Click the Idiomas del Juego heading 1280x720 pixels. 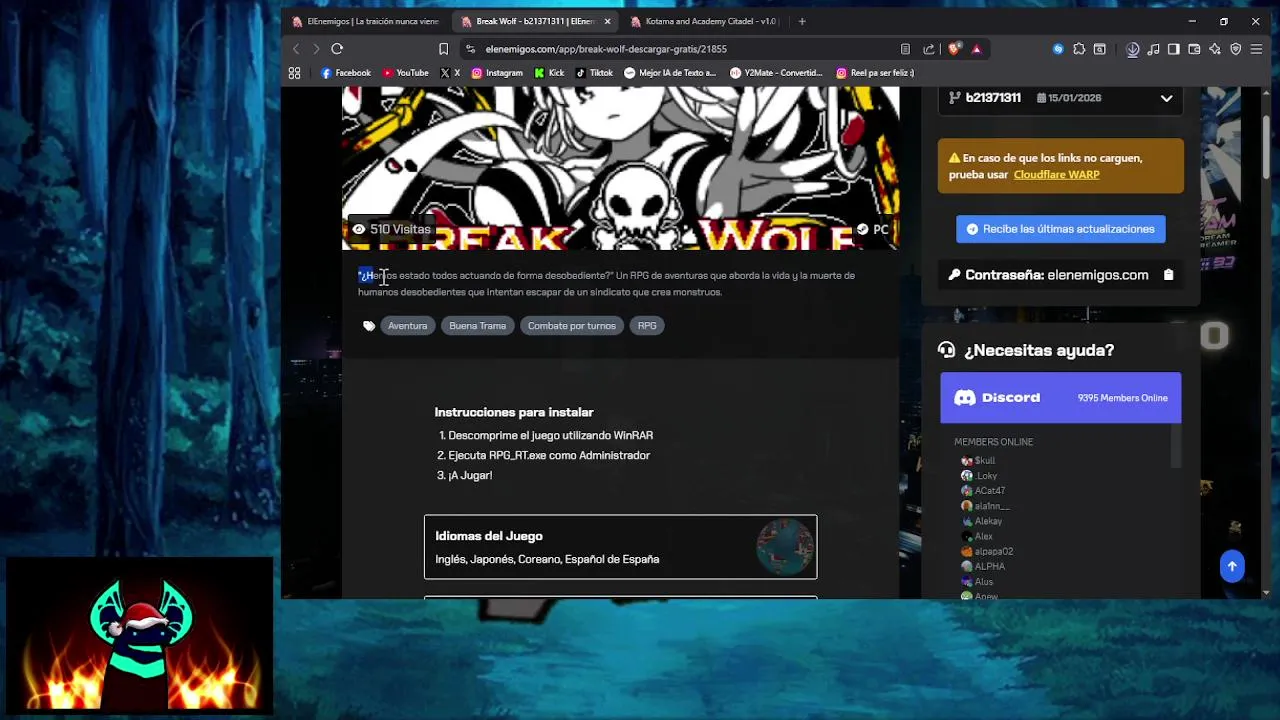point(489,536)
